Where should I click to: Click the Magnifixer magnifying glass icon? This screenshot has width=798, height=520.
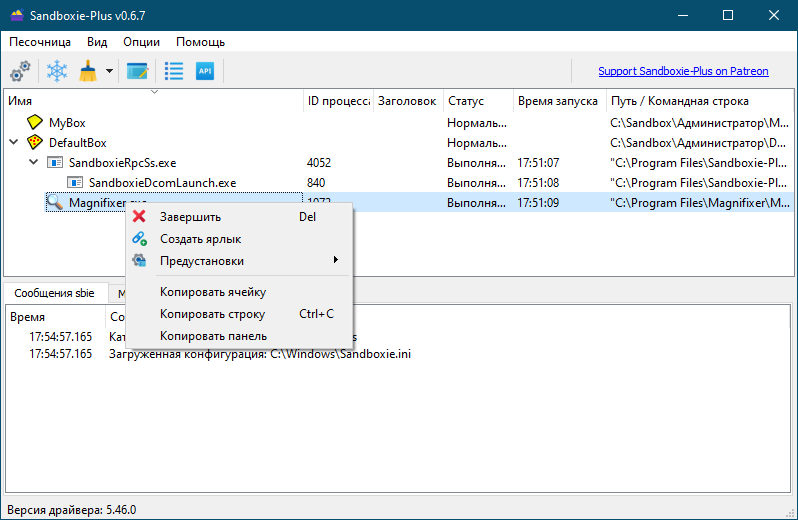click(x=54, y=203)
